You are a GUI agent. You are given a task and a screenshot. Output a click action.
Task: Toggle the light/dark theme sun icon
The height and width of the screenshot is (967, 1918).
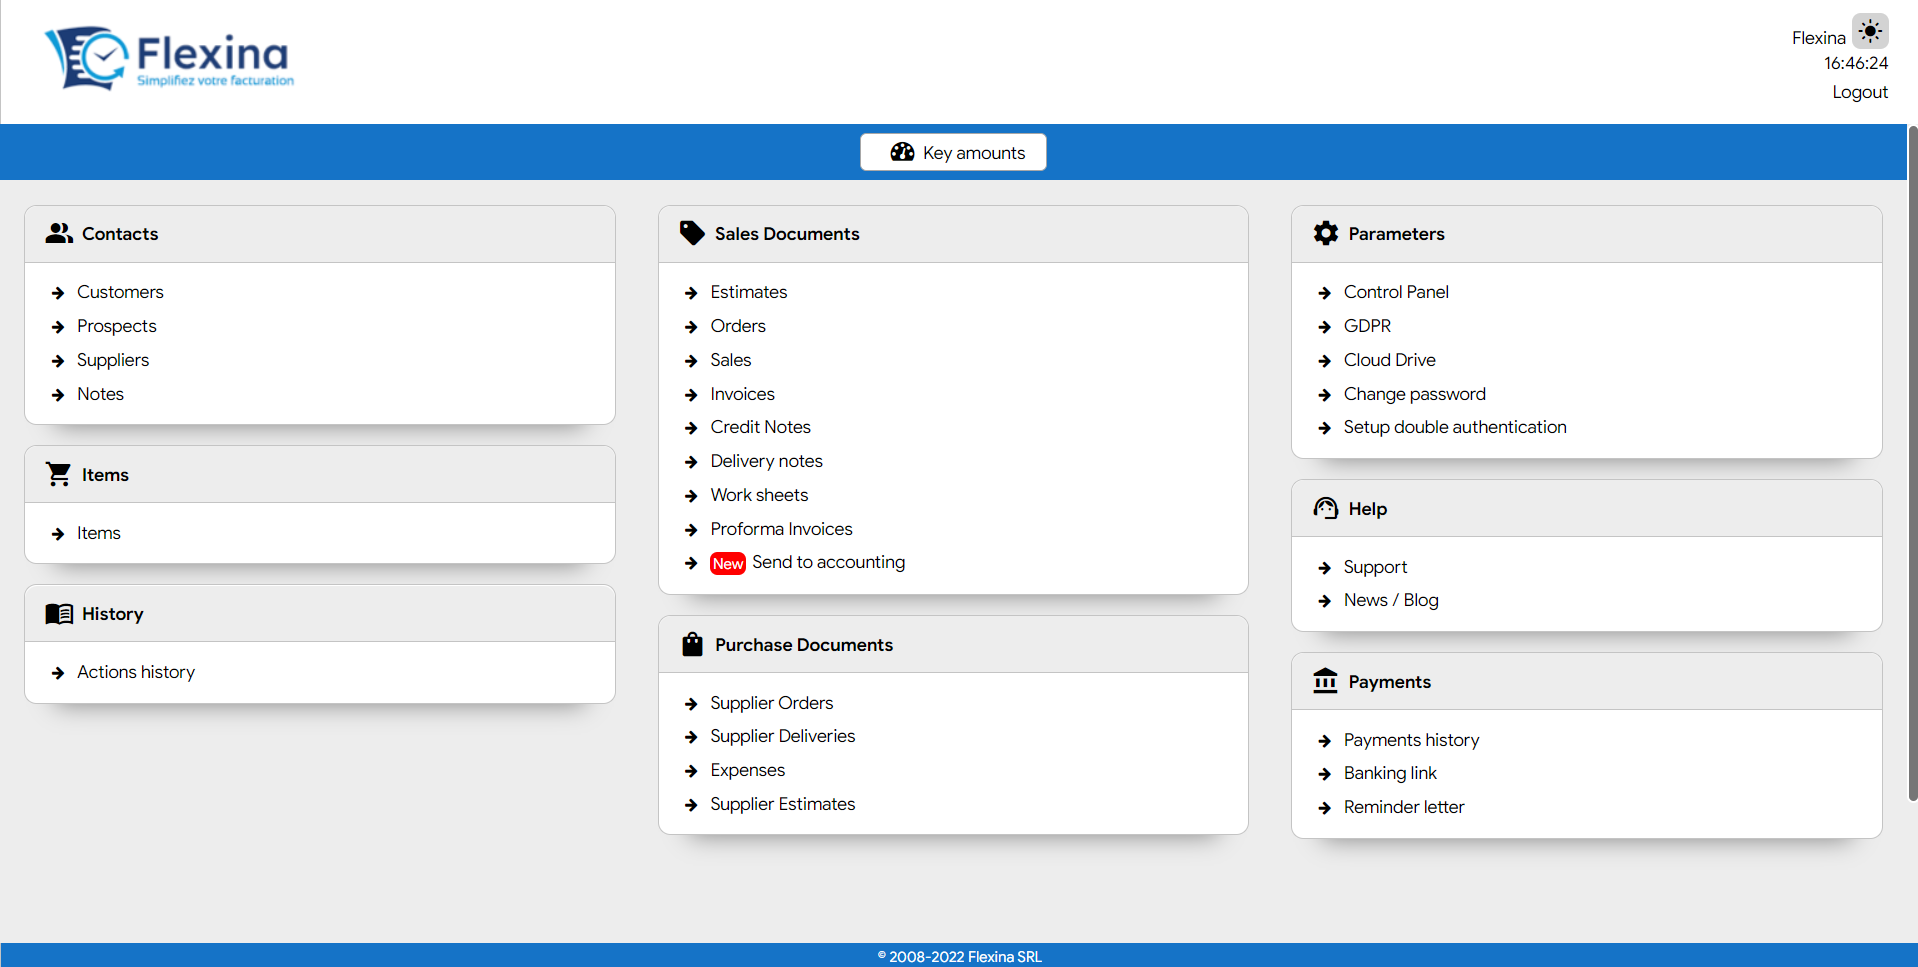(x=1870, y=31)
